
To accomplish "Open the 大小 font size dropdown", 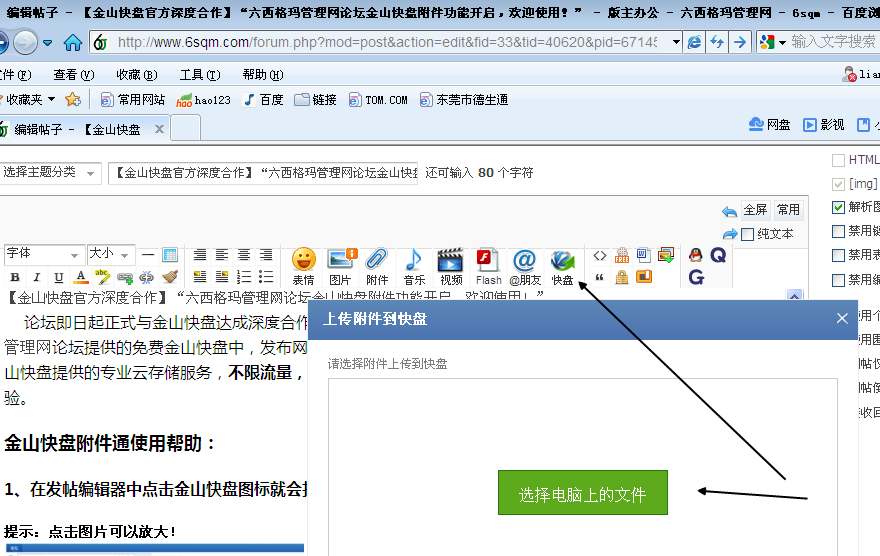I will (111, 255).
